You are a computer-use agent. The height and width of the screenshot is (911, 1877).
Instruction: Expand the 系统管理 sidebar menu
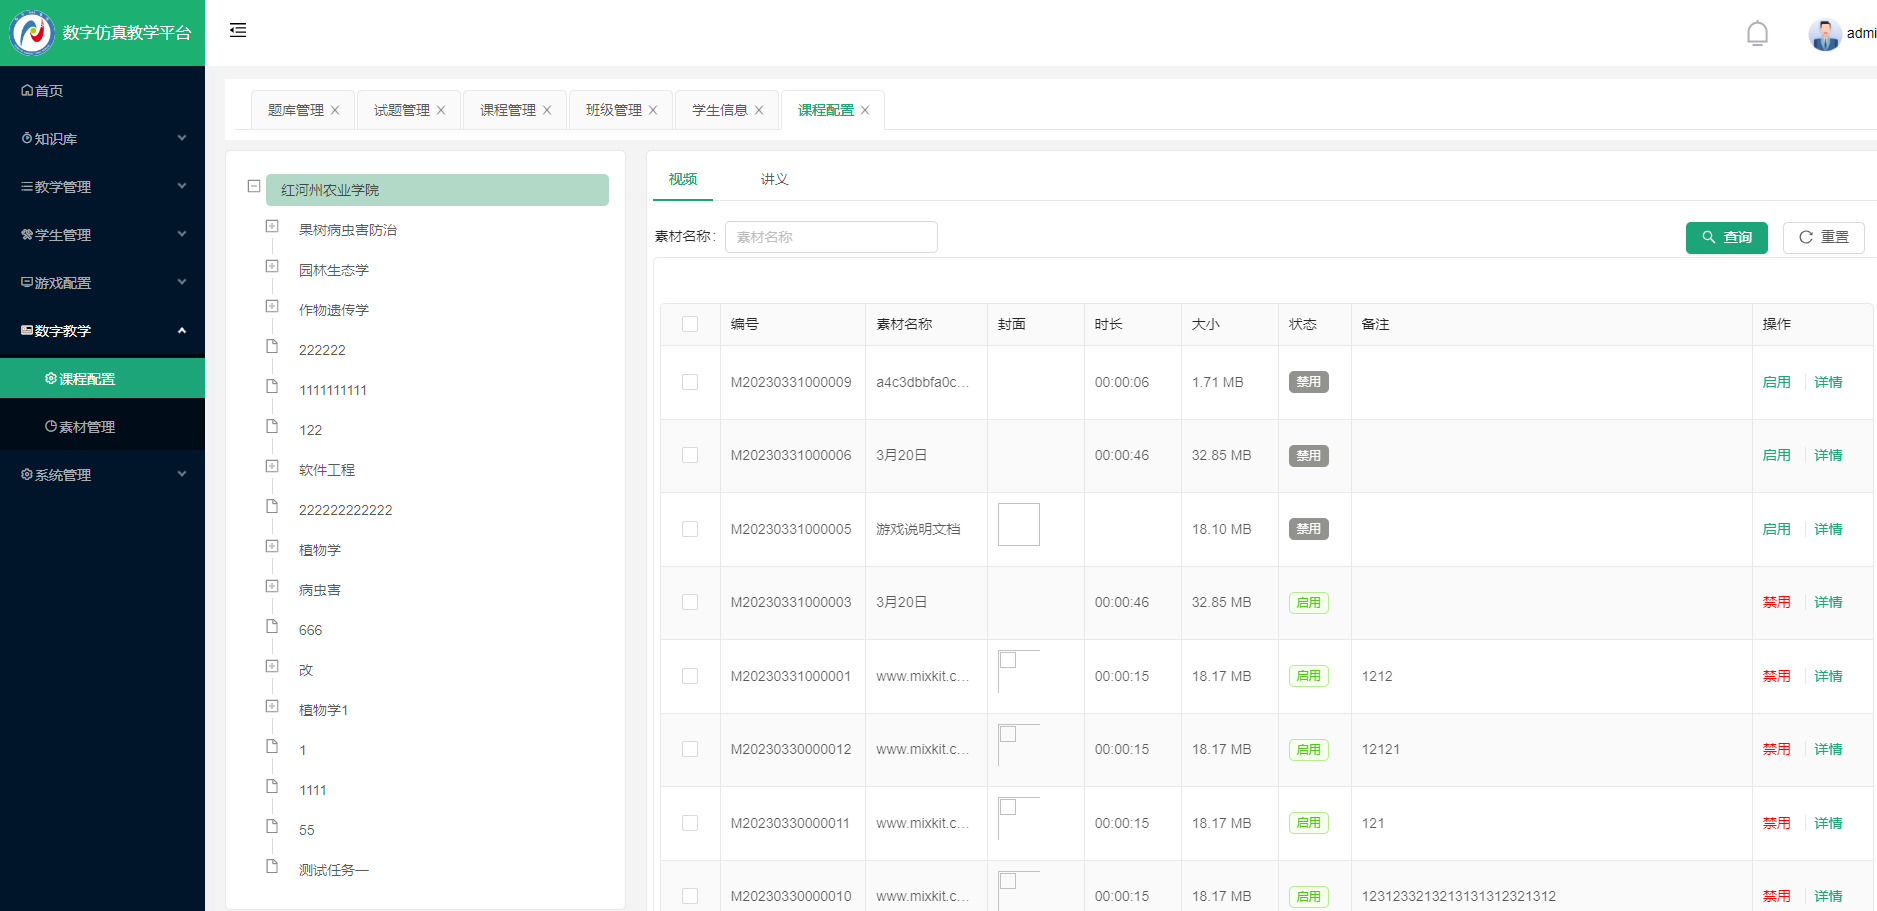coord(102,475)
